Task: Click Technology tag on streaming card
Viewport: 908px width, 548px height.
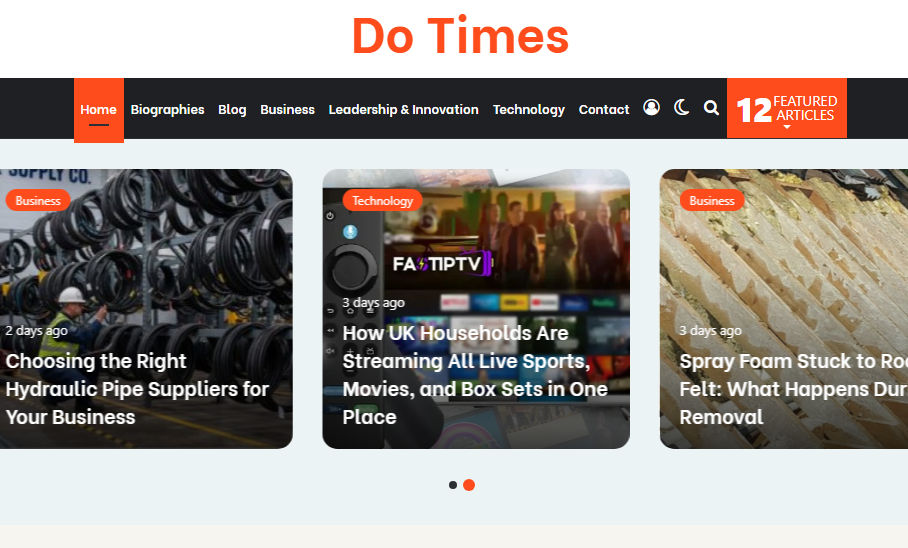Action: [x=382, y=200]
